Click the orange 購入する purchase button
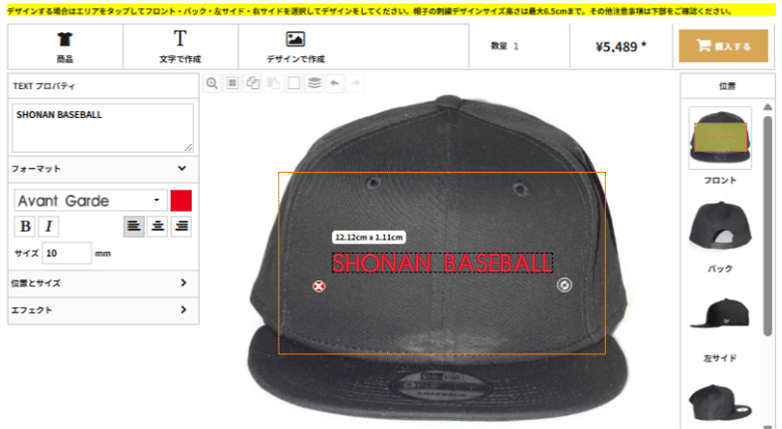 tap(723, 46)
